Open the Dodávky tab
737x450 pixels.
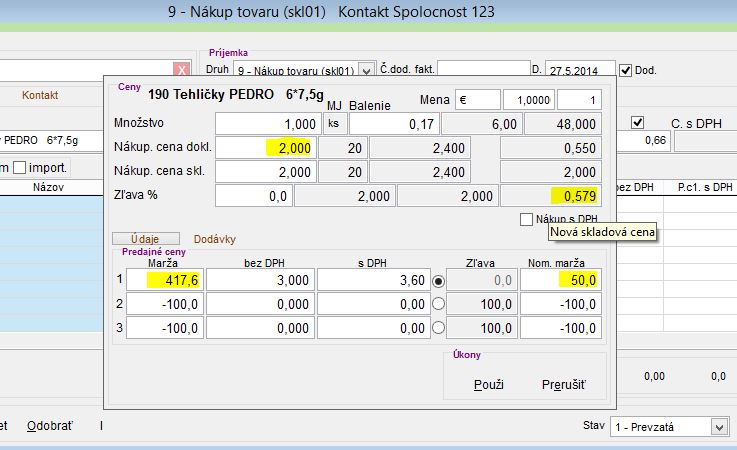[215, 239]
